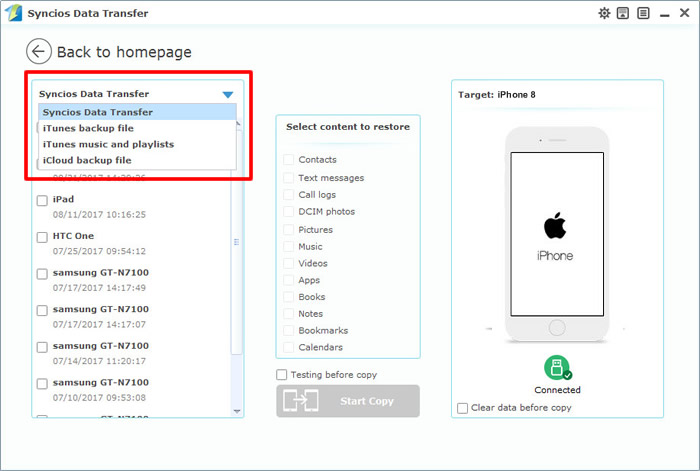Check samsung GT-N7100 07/14/2017 backup

42,347
